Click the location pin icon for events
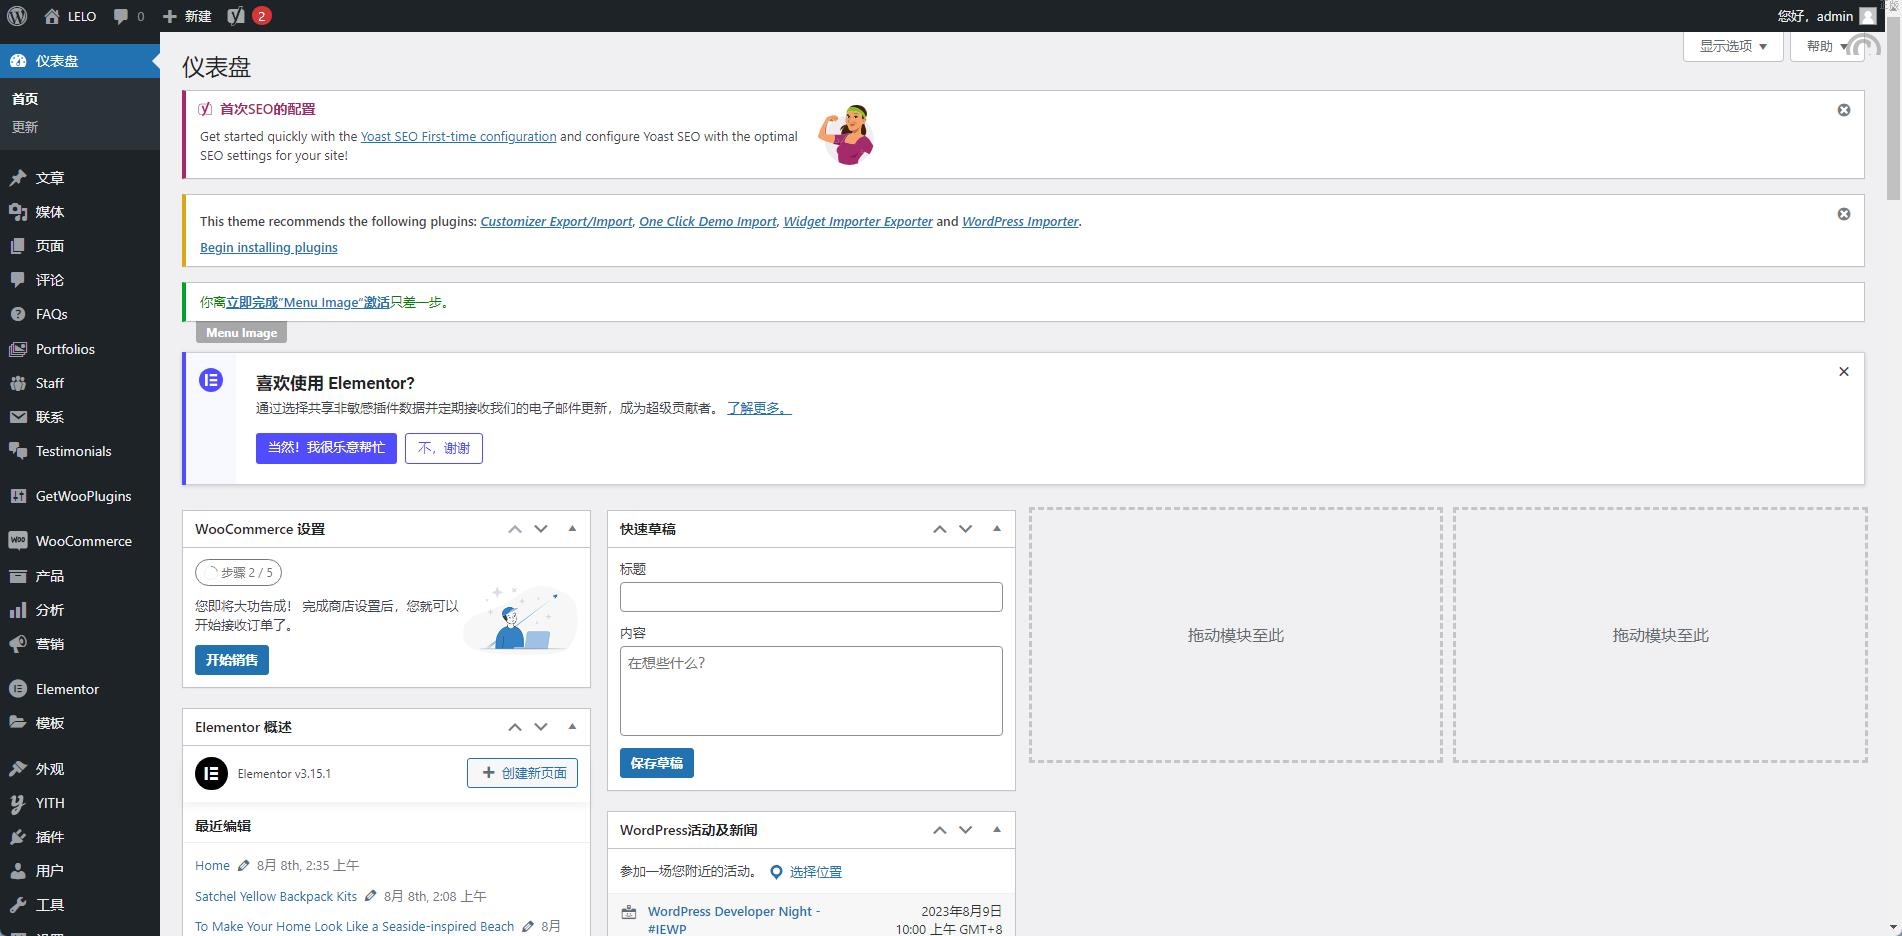Viewport: 1902px width, 936px height. 776,872
